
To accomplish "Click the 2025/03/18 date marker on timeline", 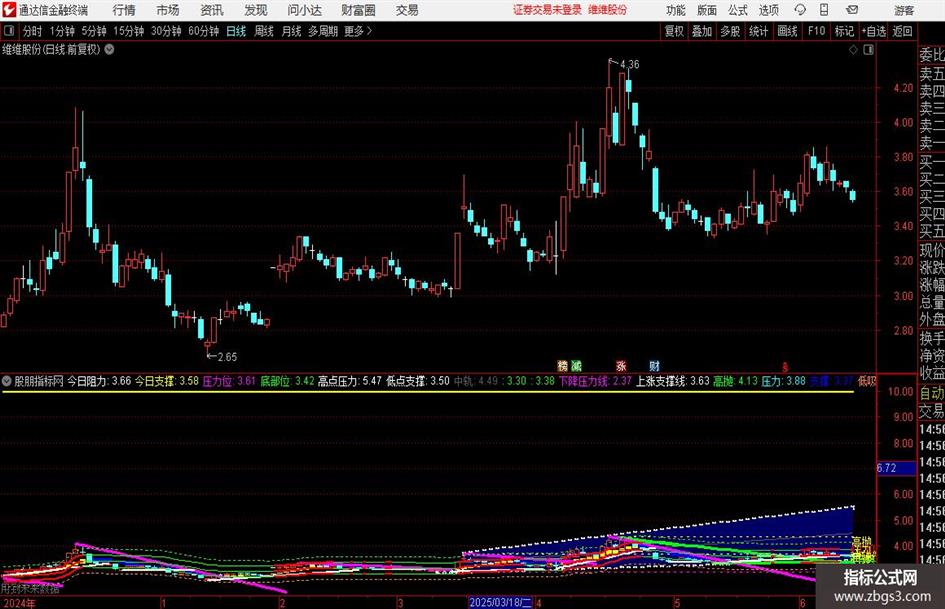I will coord(500,602).
